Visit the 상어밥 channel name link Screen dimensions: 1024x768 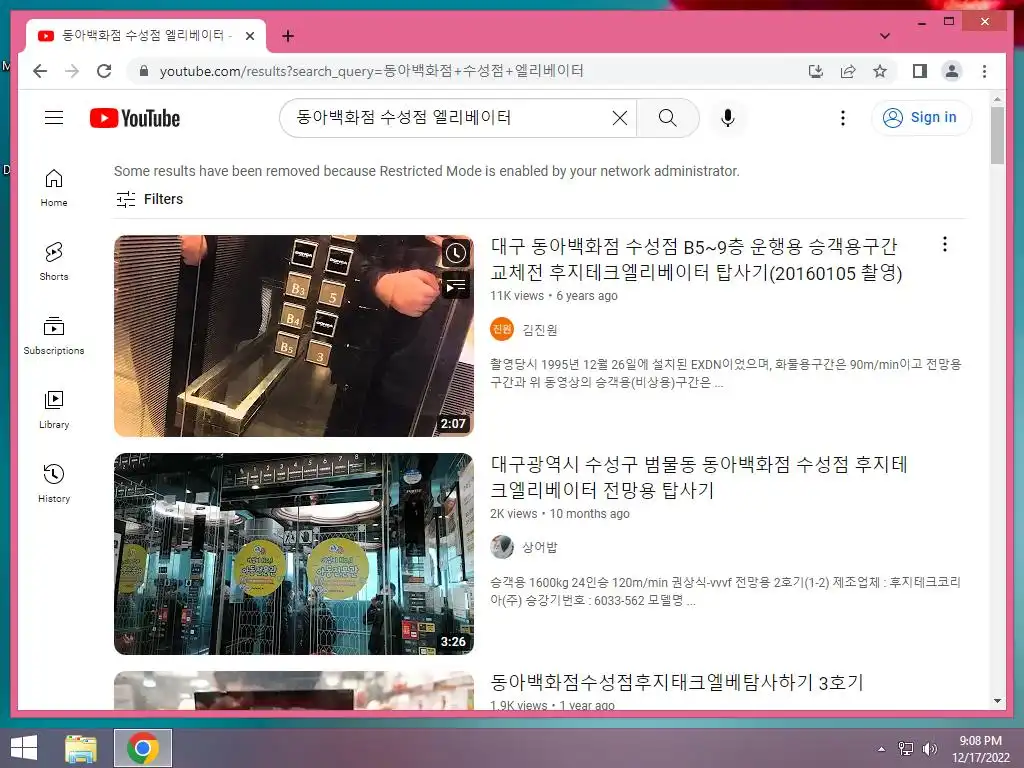click(539, 547)
